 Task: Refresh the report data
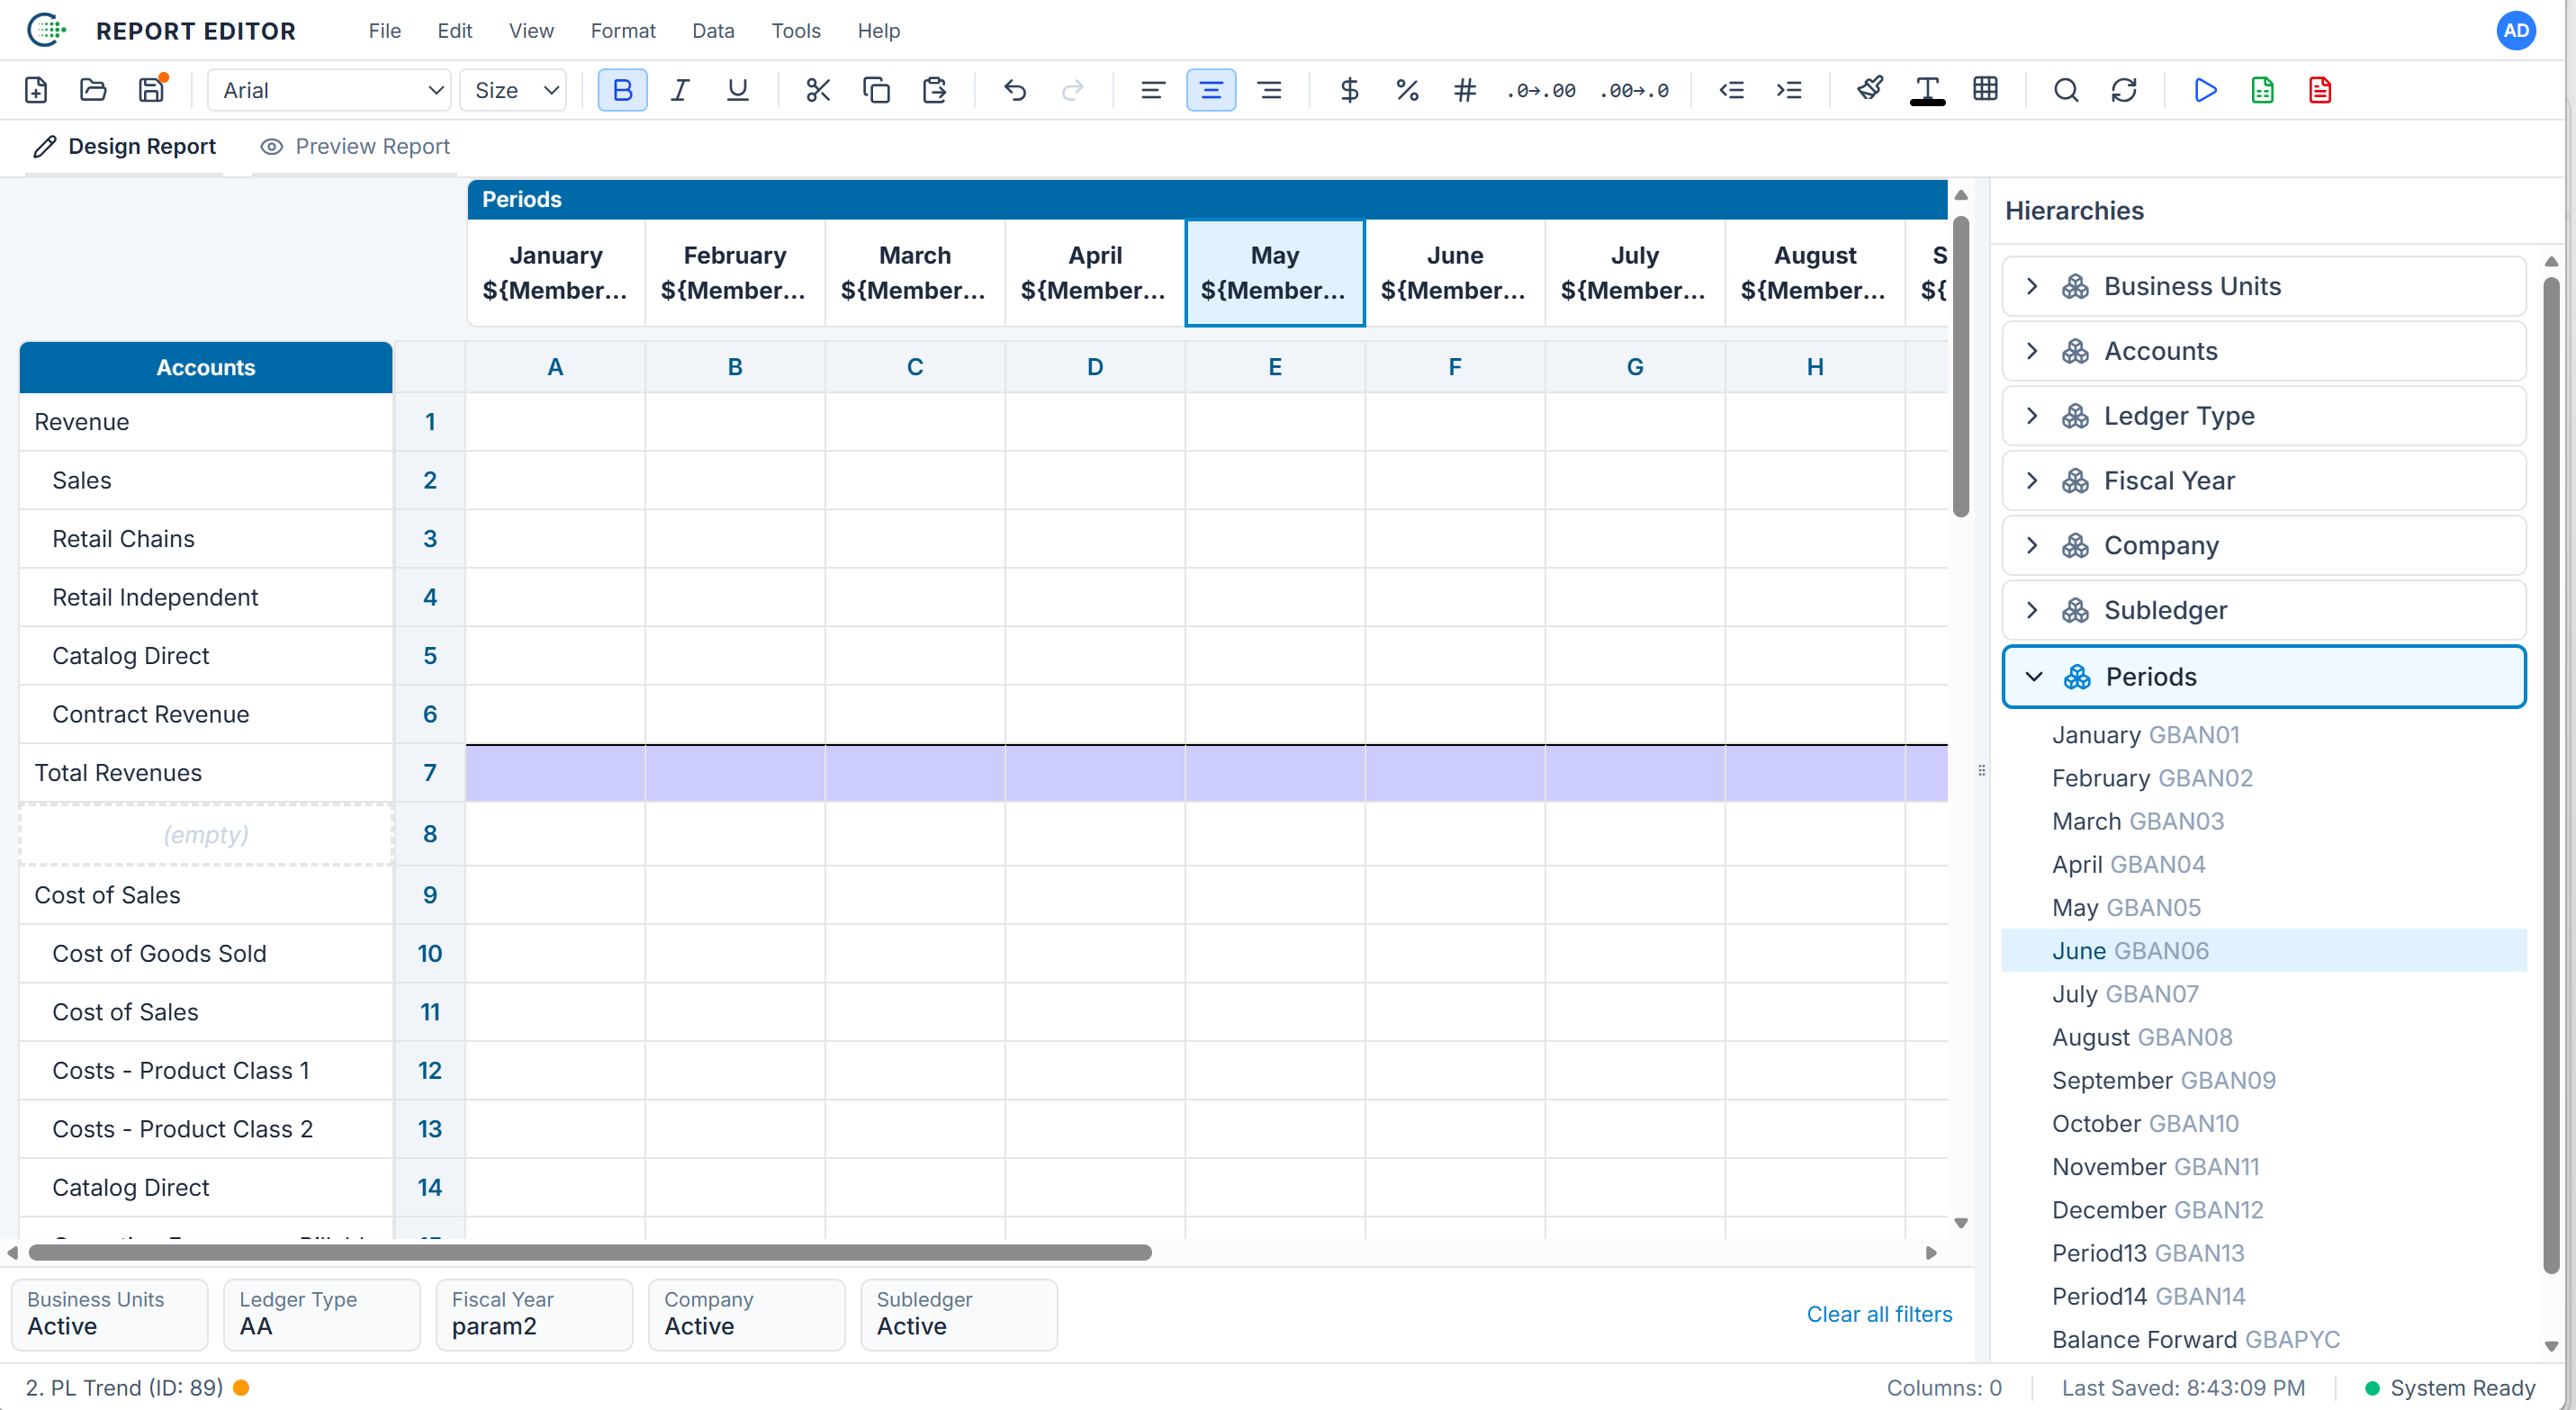[x=2123, y=90]
